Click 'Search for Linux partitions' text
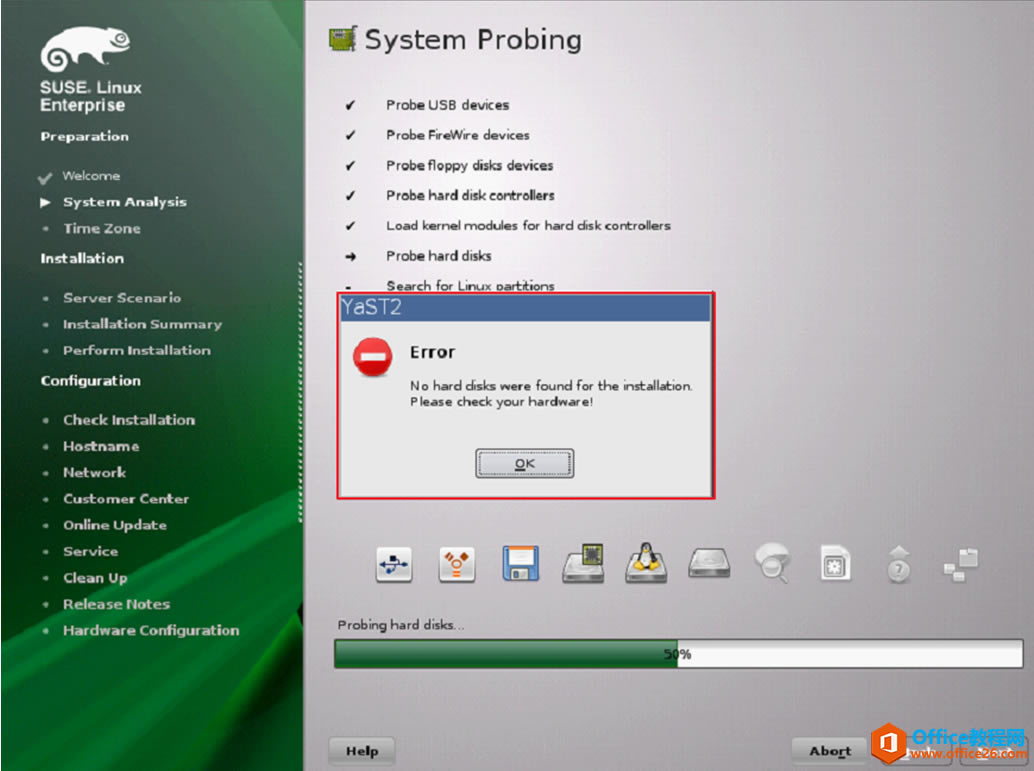The image size is (1034, 771). [470, 286]
